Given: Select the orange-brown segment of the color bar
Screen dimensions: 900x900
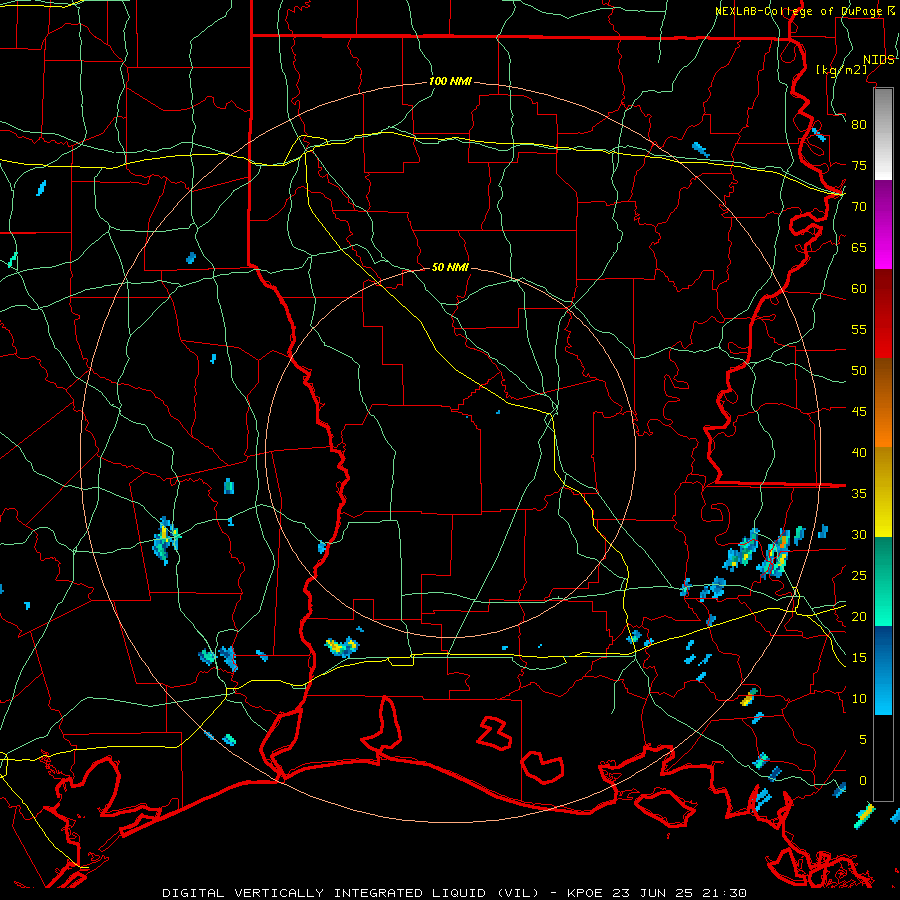Looking at the screenshot, I should click(883, 402).
